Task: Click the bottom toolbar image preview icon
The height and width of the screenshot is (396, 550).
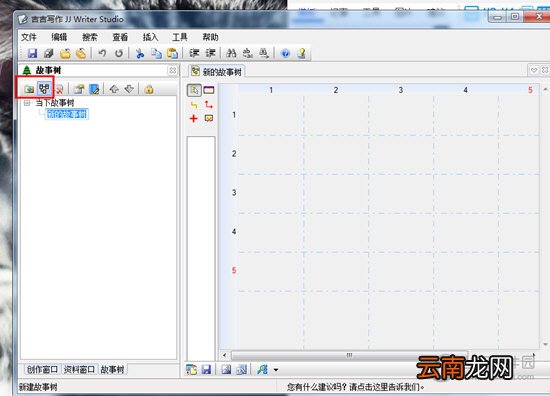Action: tap(241, 369)
